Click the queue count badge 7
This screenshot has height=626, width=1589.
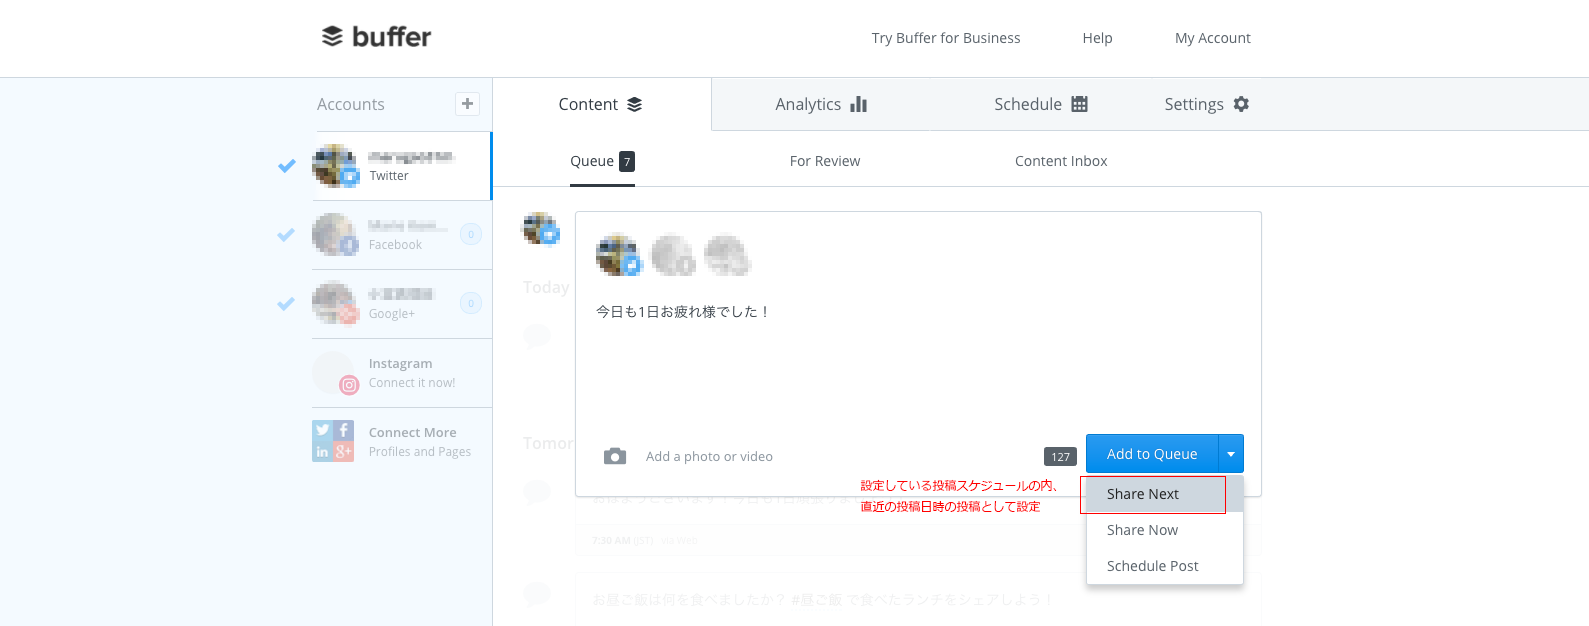pyautogui.click(x=627, y=161)
